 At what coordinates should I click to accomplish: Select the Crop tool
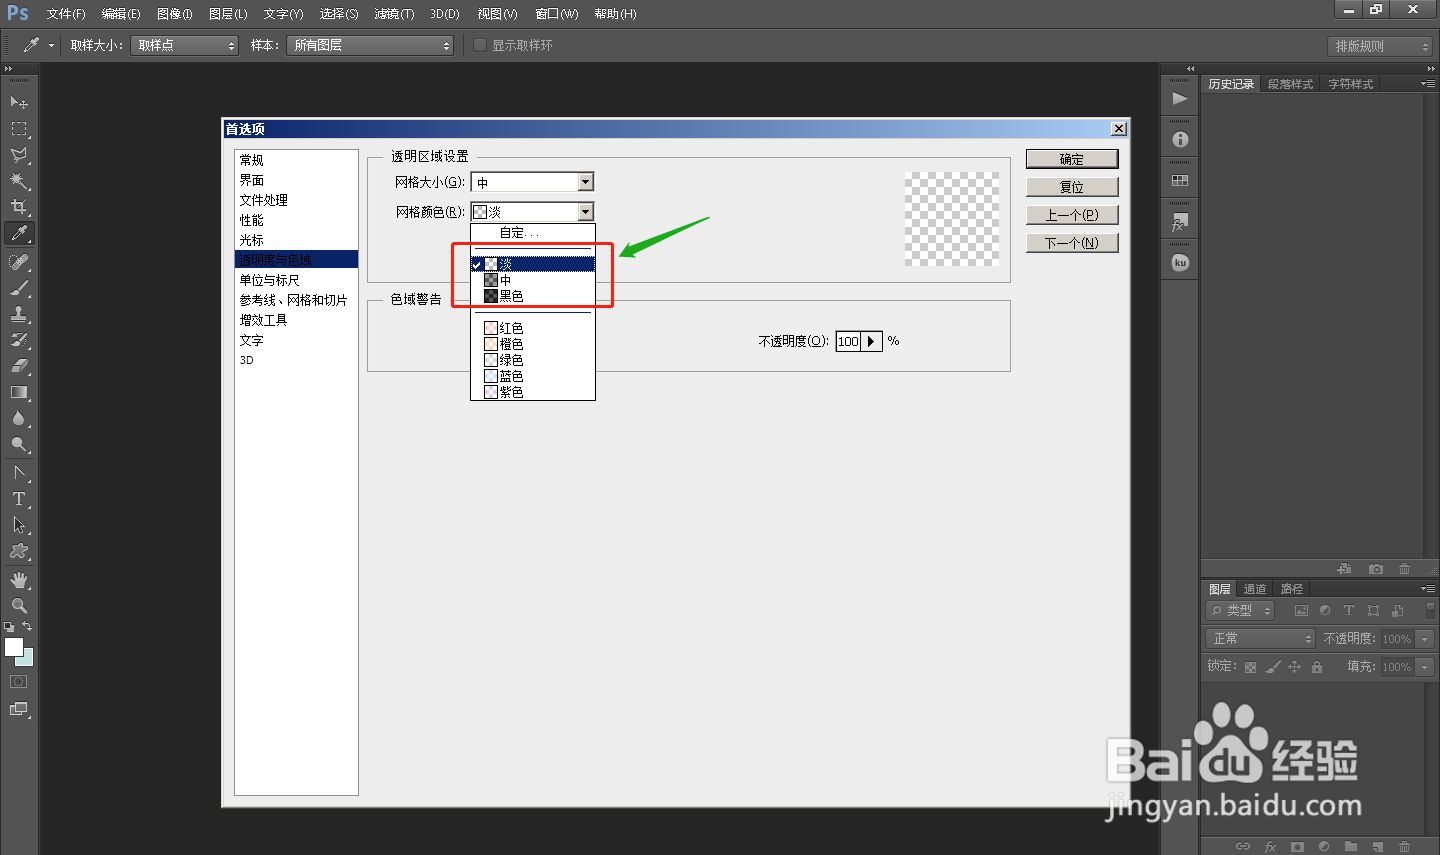coord(19,207)
